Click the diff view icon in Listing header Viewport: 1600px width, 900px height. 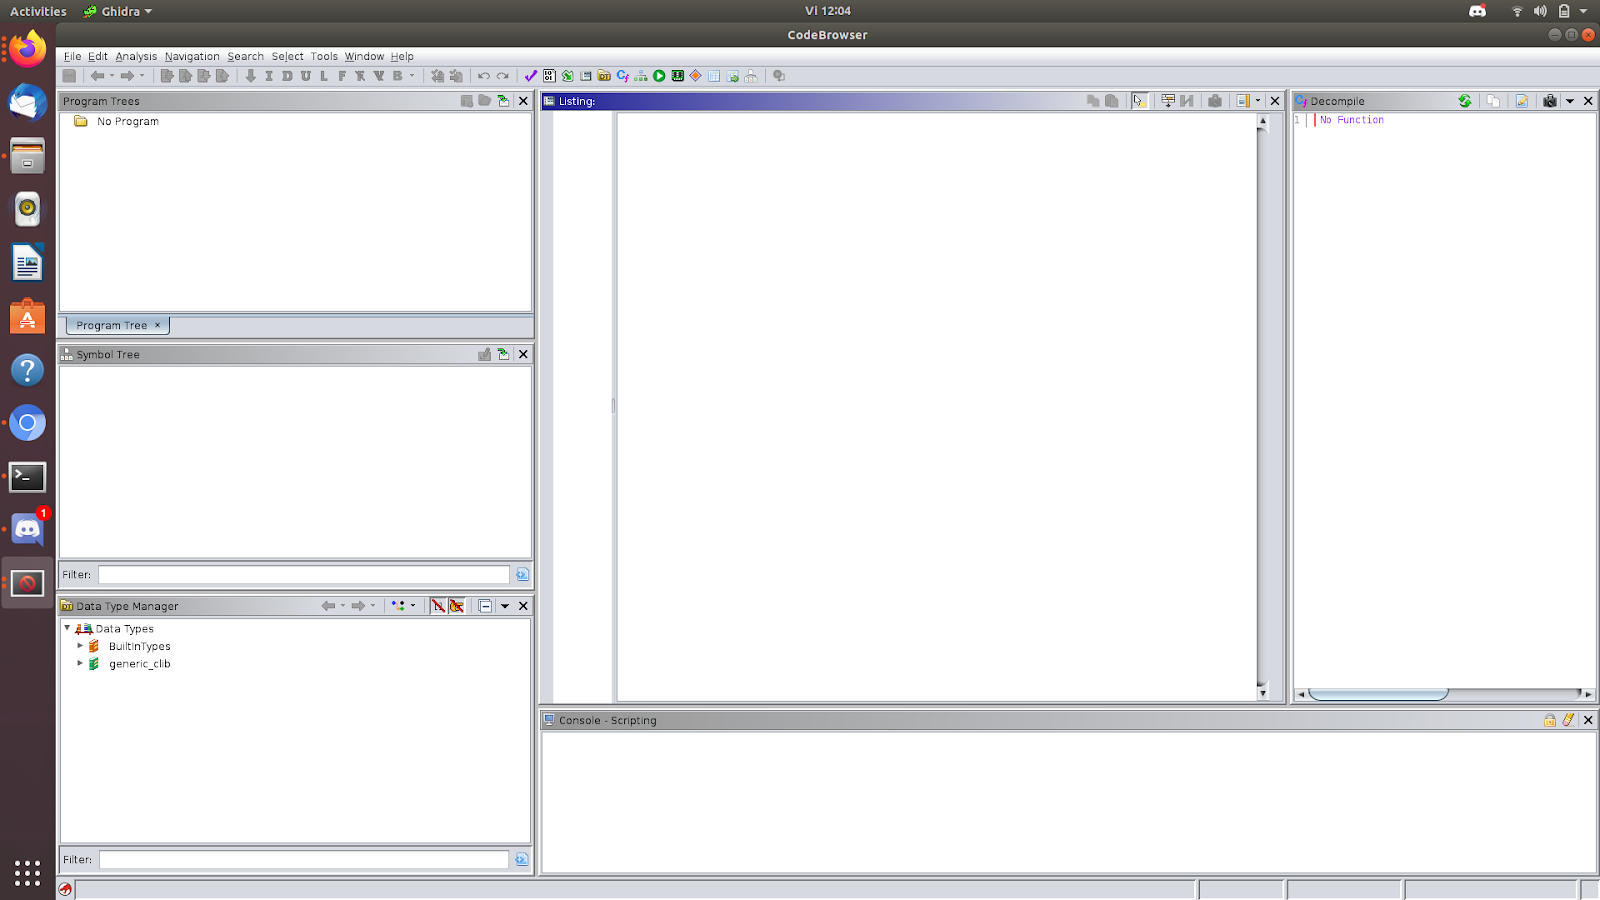coord(1186,101)
